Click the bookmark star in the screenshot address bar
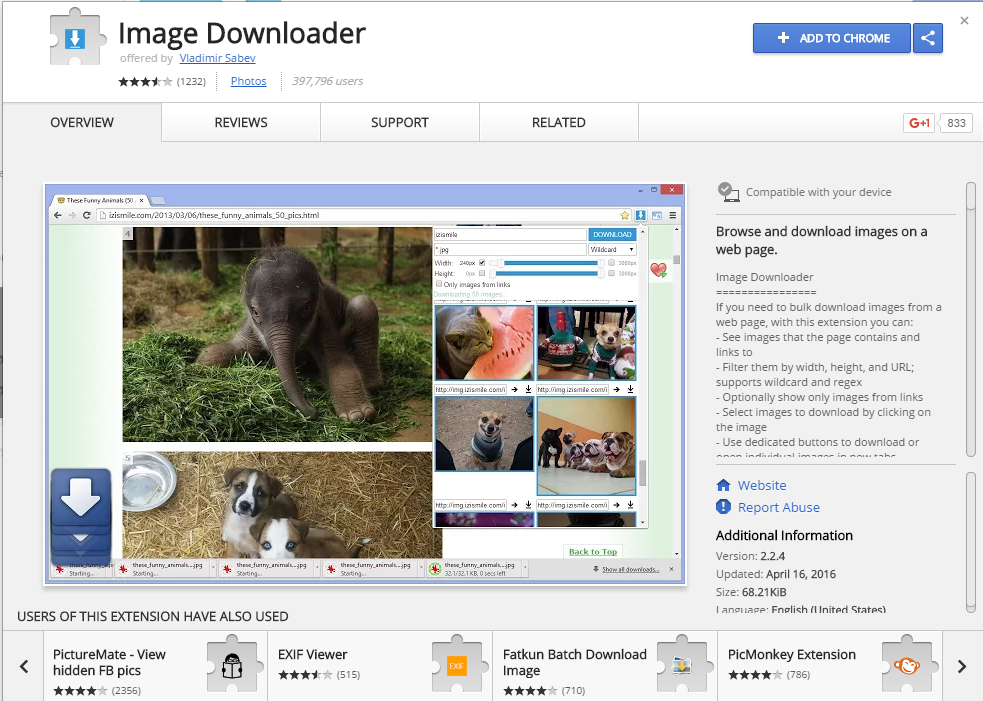 (x=624, y=215)
